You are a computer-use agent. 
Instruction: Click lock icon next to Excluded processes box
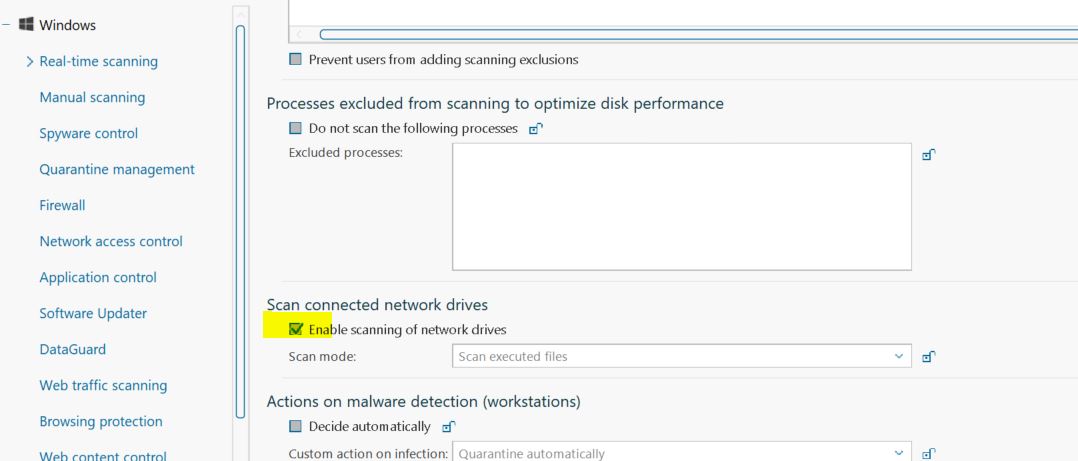pyautogui.click(x=928, y=155)
